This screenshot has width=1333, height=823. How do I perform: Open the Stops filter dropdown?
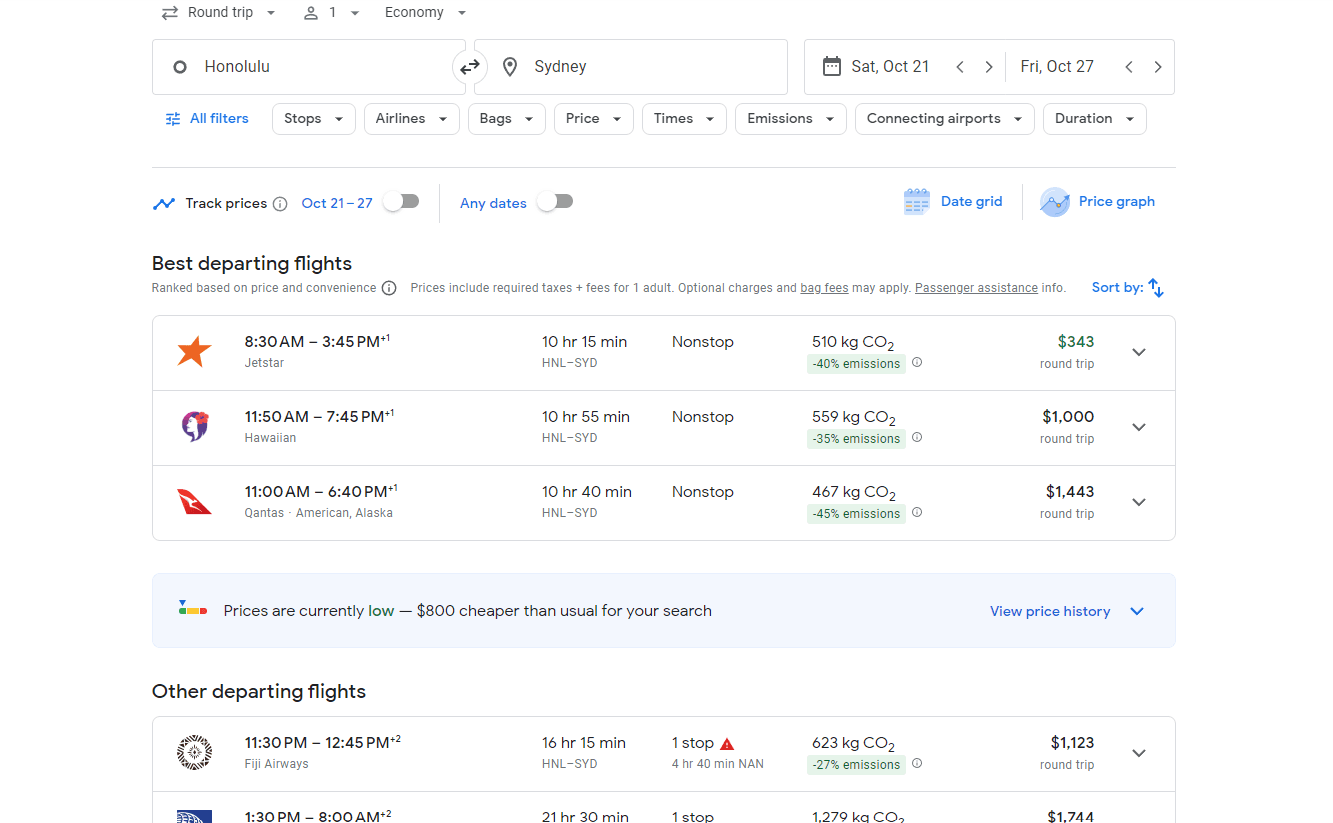coord(314,119)
